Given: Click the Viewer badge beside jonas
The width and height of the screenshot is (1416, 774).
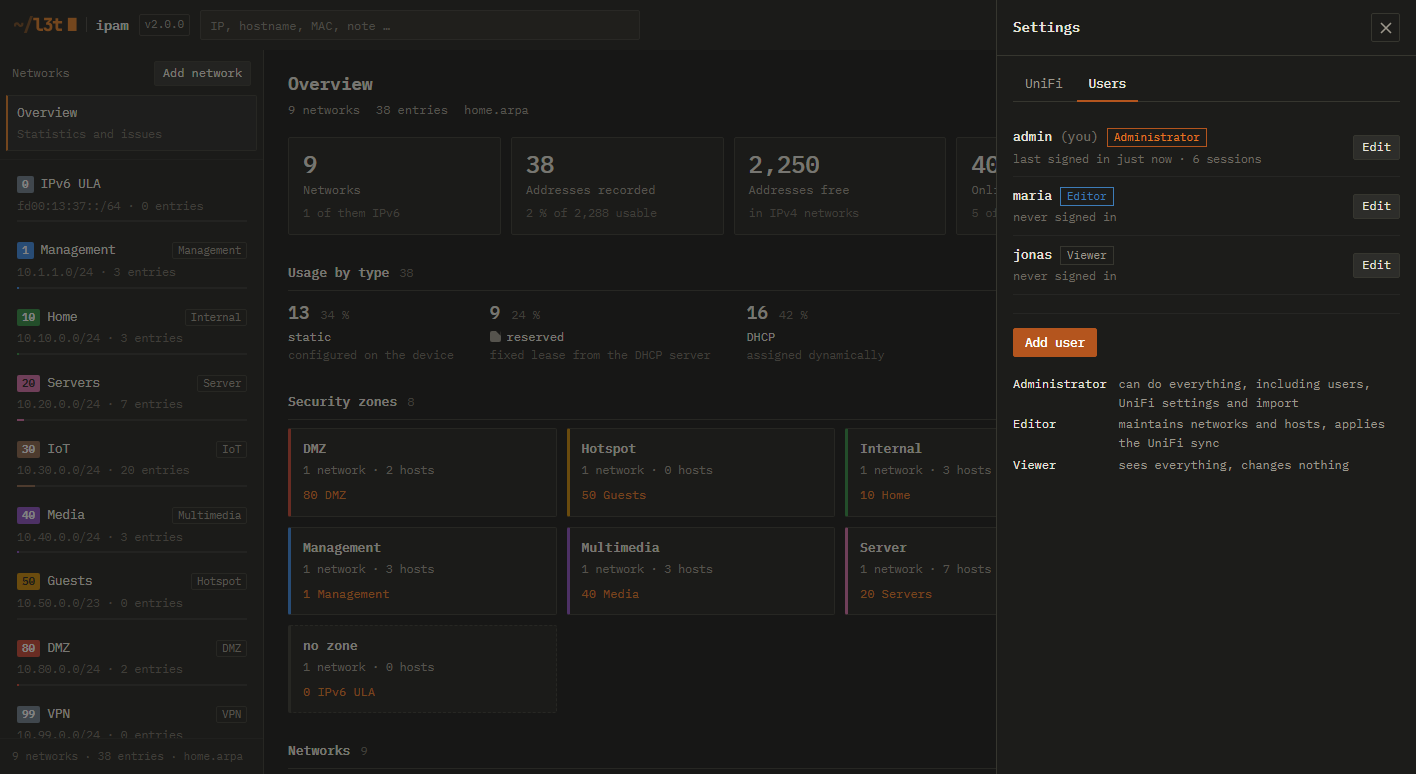Looking at the screenshot, I should [1086, 255].
